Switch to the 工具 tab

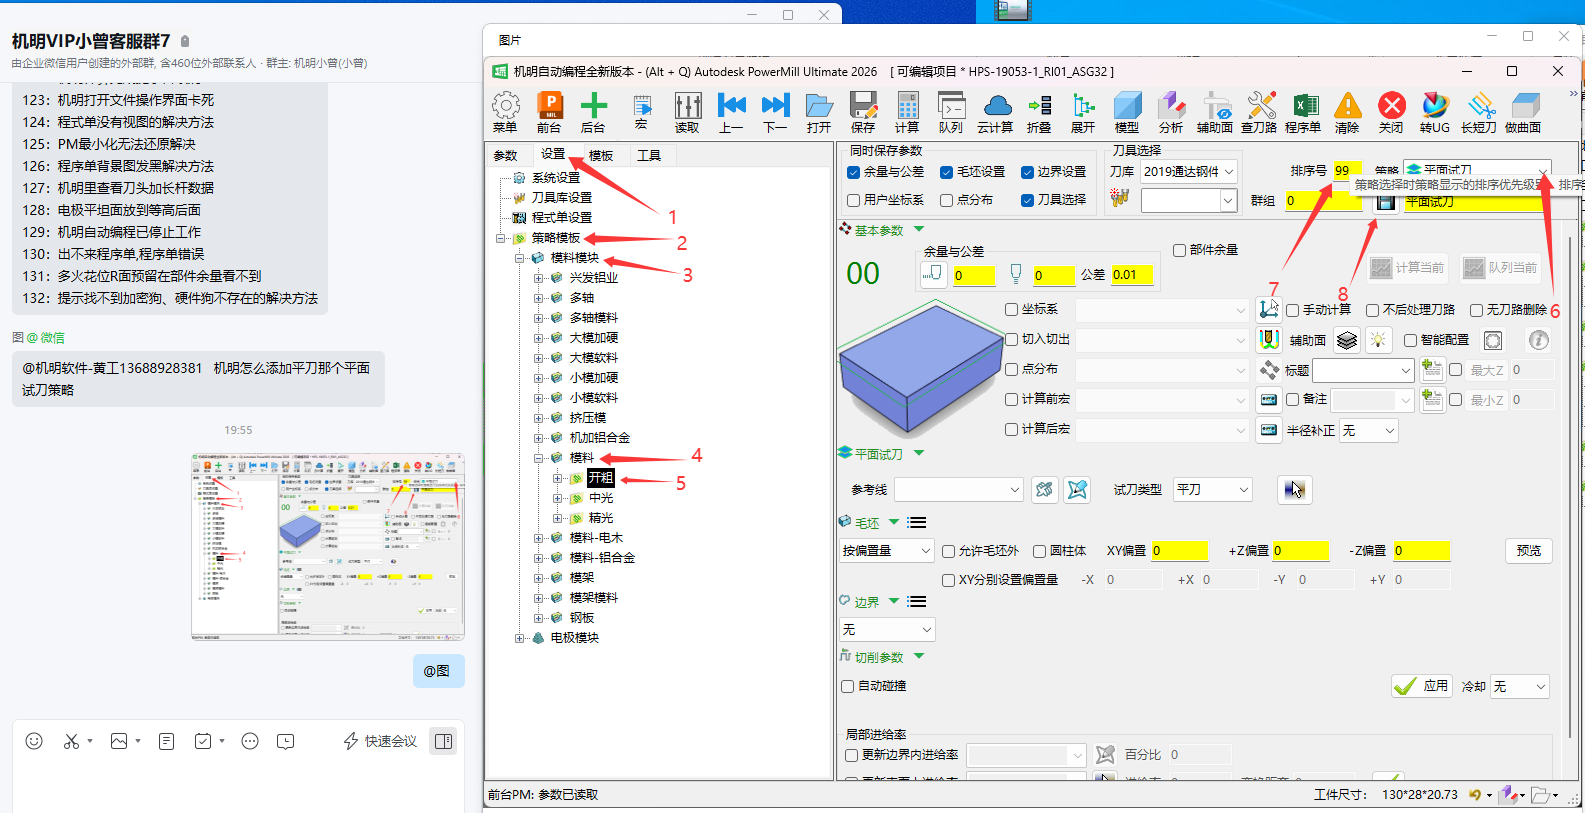tap(649, 156)
